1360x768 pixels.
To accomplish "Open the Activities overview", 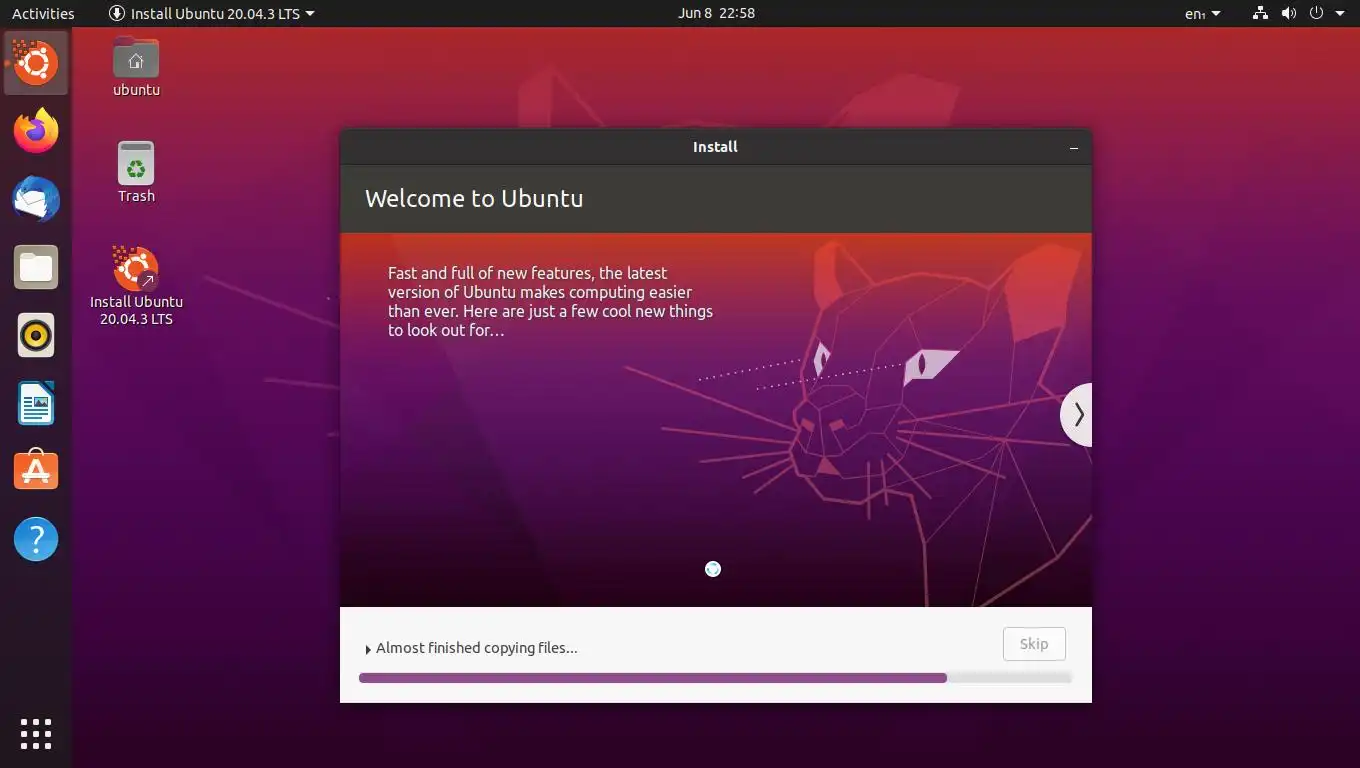I will coord(43,13).
